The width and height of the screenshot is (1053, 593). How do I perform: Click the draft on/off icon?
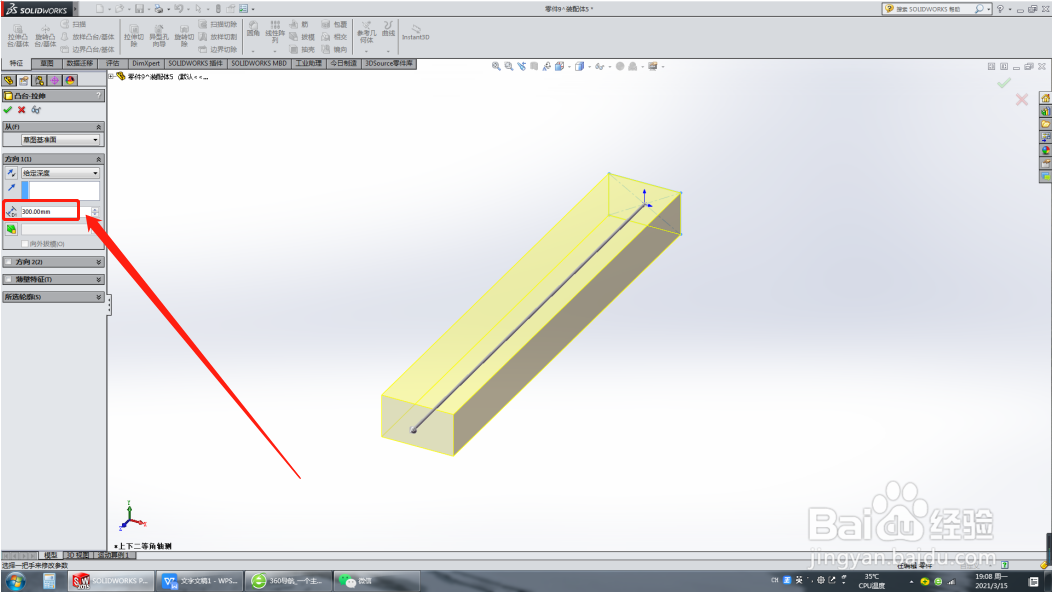[11, 229]
